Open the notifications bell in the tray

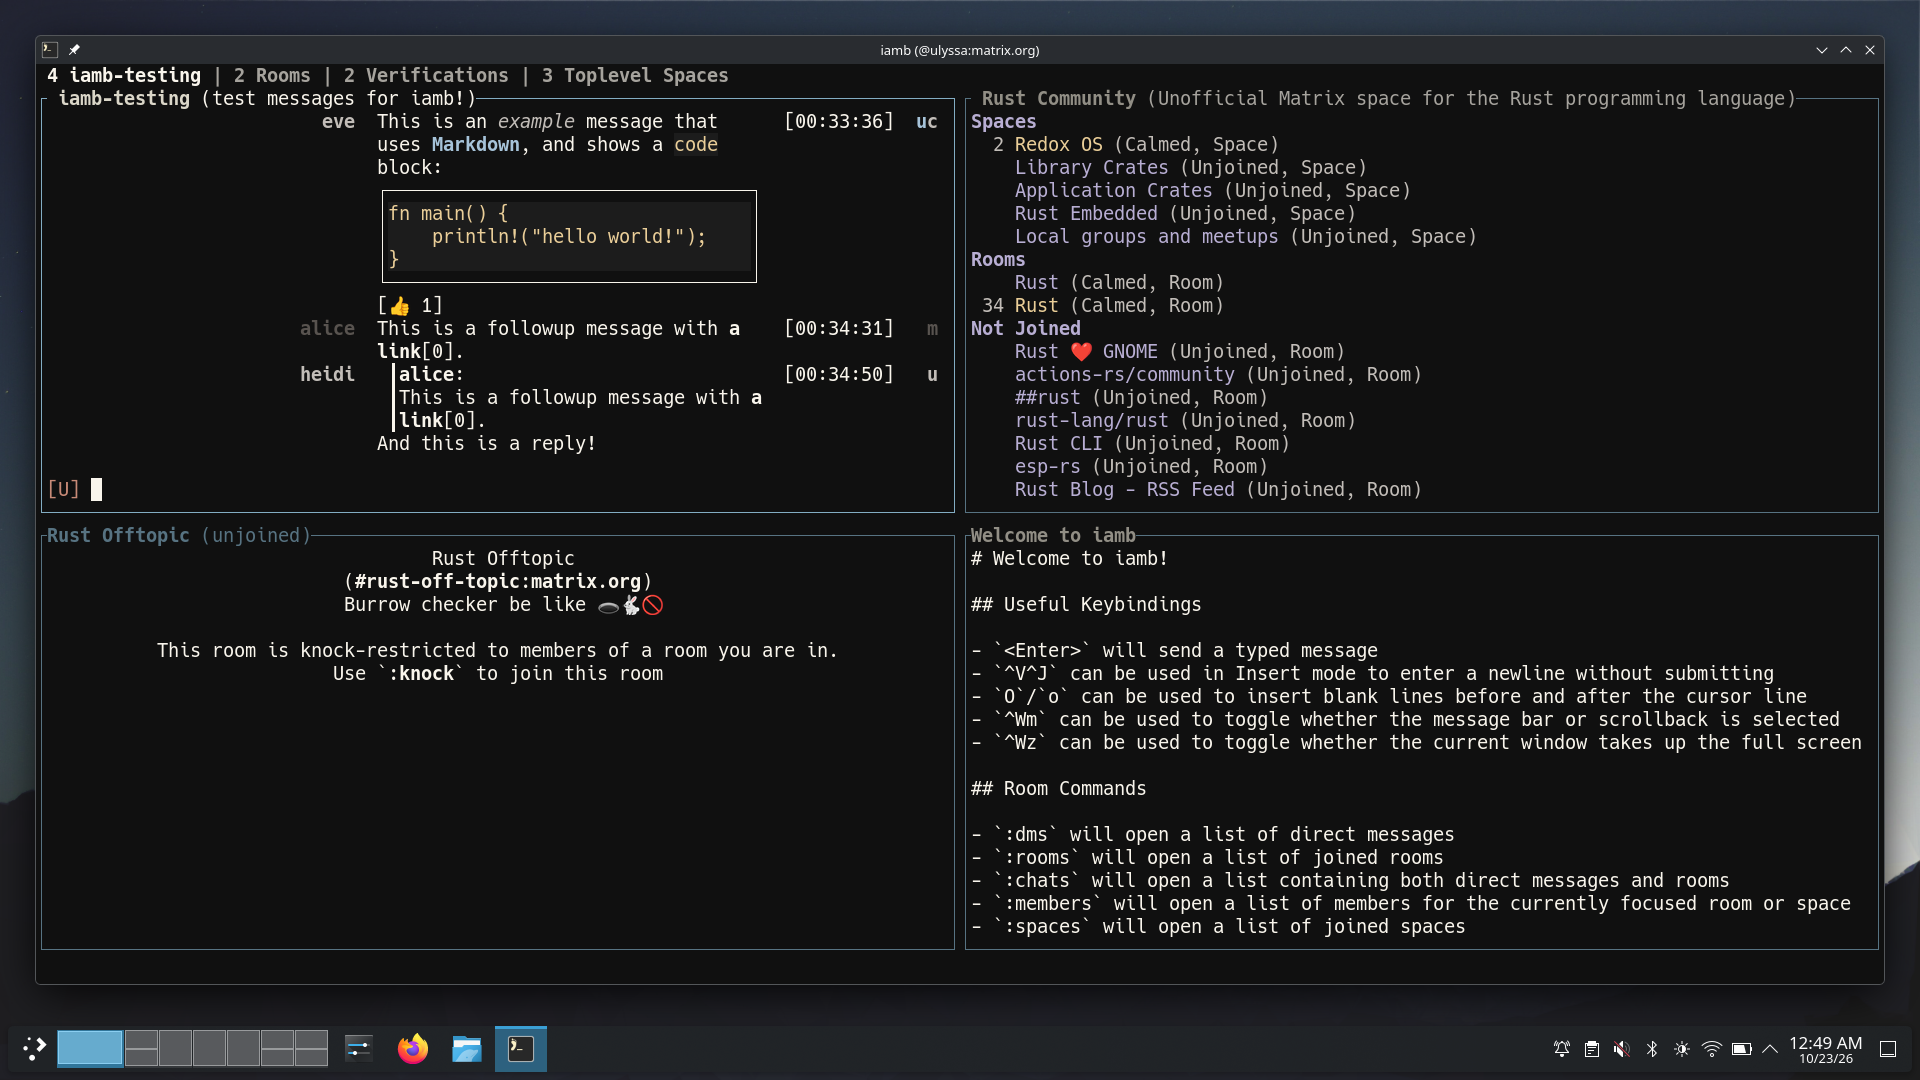[1561, 1049]
